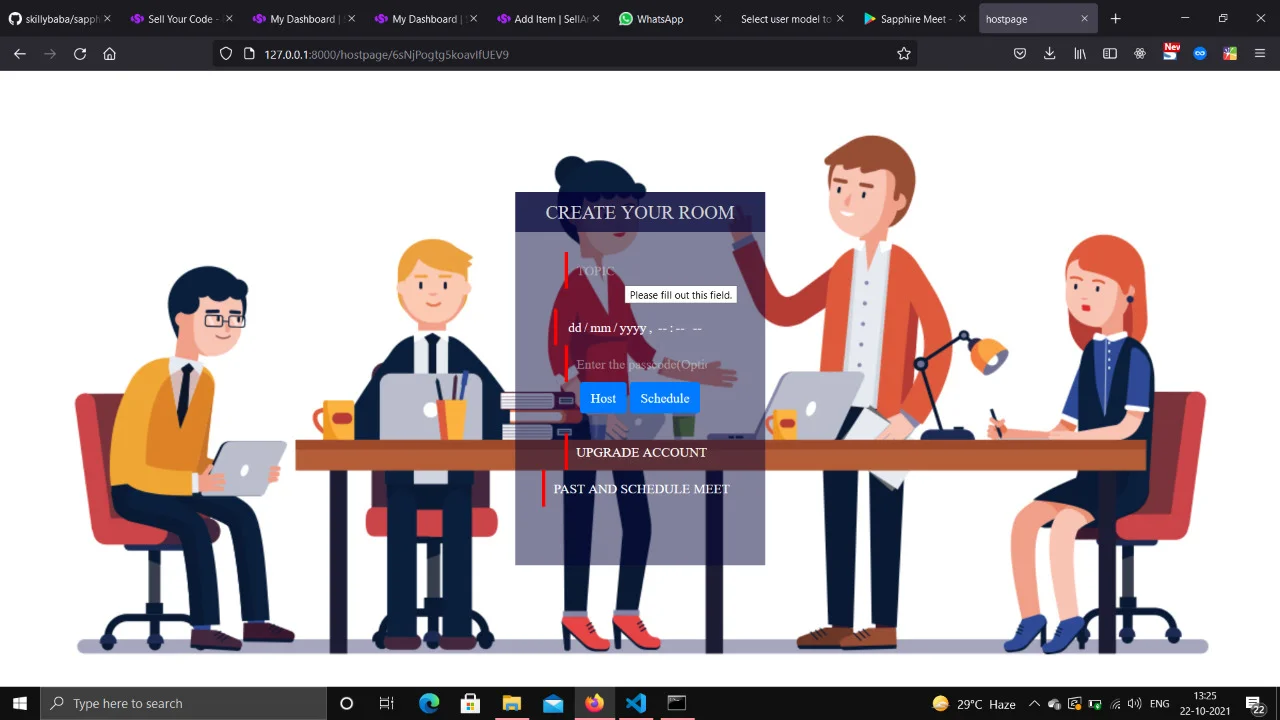Screen dimensions: 1280x720
Task: Save page to Pocket
Action: (1020, 54)
